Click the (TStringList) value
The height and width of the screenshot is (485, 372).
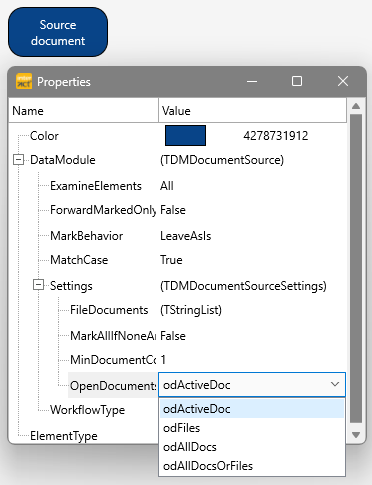[191, 310]
